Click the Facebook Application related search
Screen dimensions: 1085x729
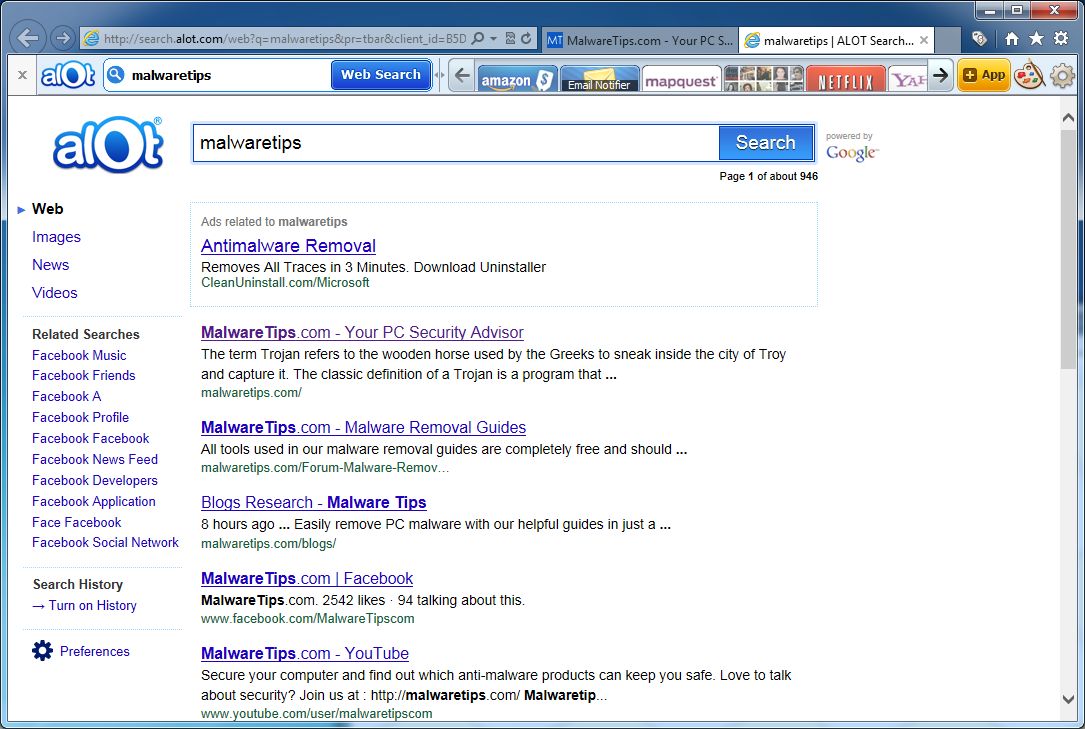(x=93, y=501)
